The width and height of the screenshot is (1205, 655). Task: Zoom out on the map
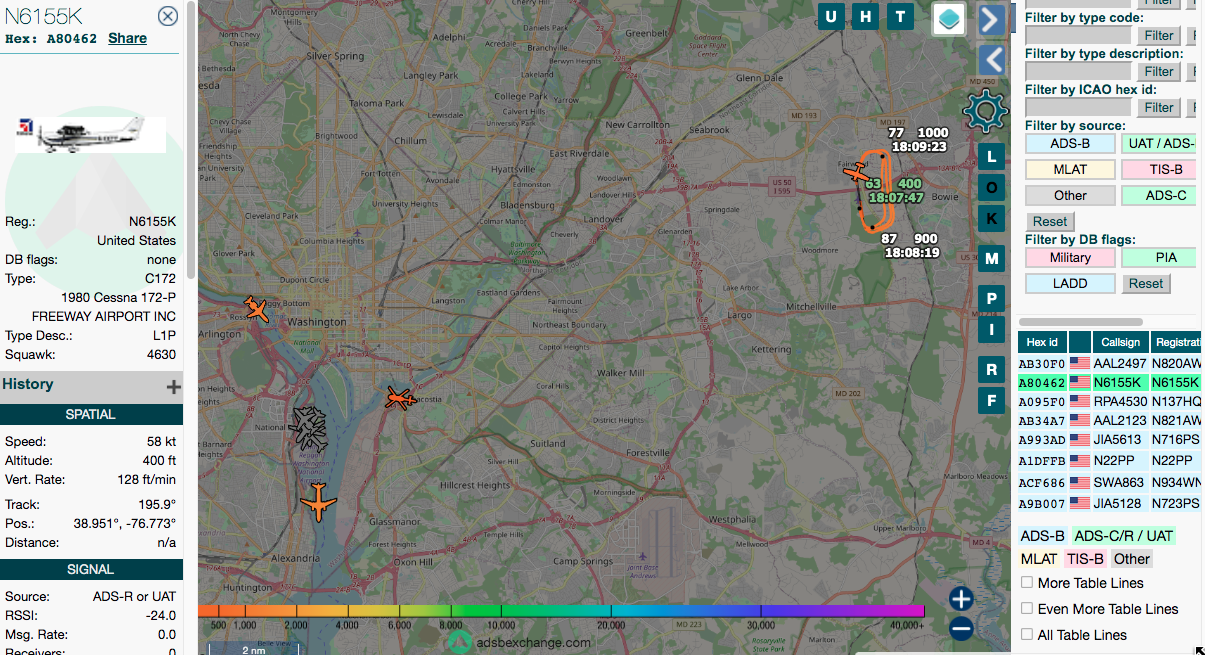(x=961, y=629)
